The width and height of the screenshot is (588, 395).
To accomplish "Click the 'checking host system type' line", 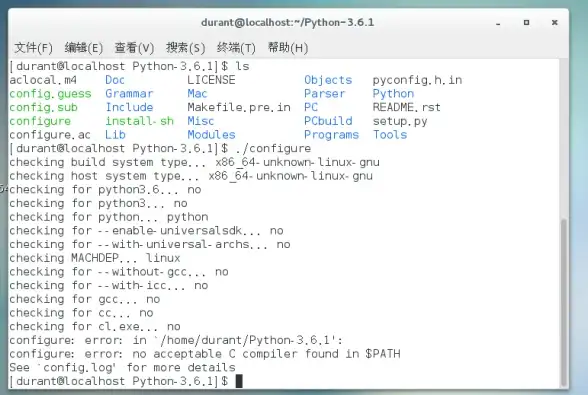I will click(191, 176).
